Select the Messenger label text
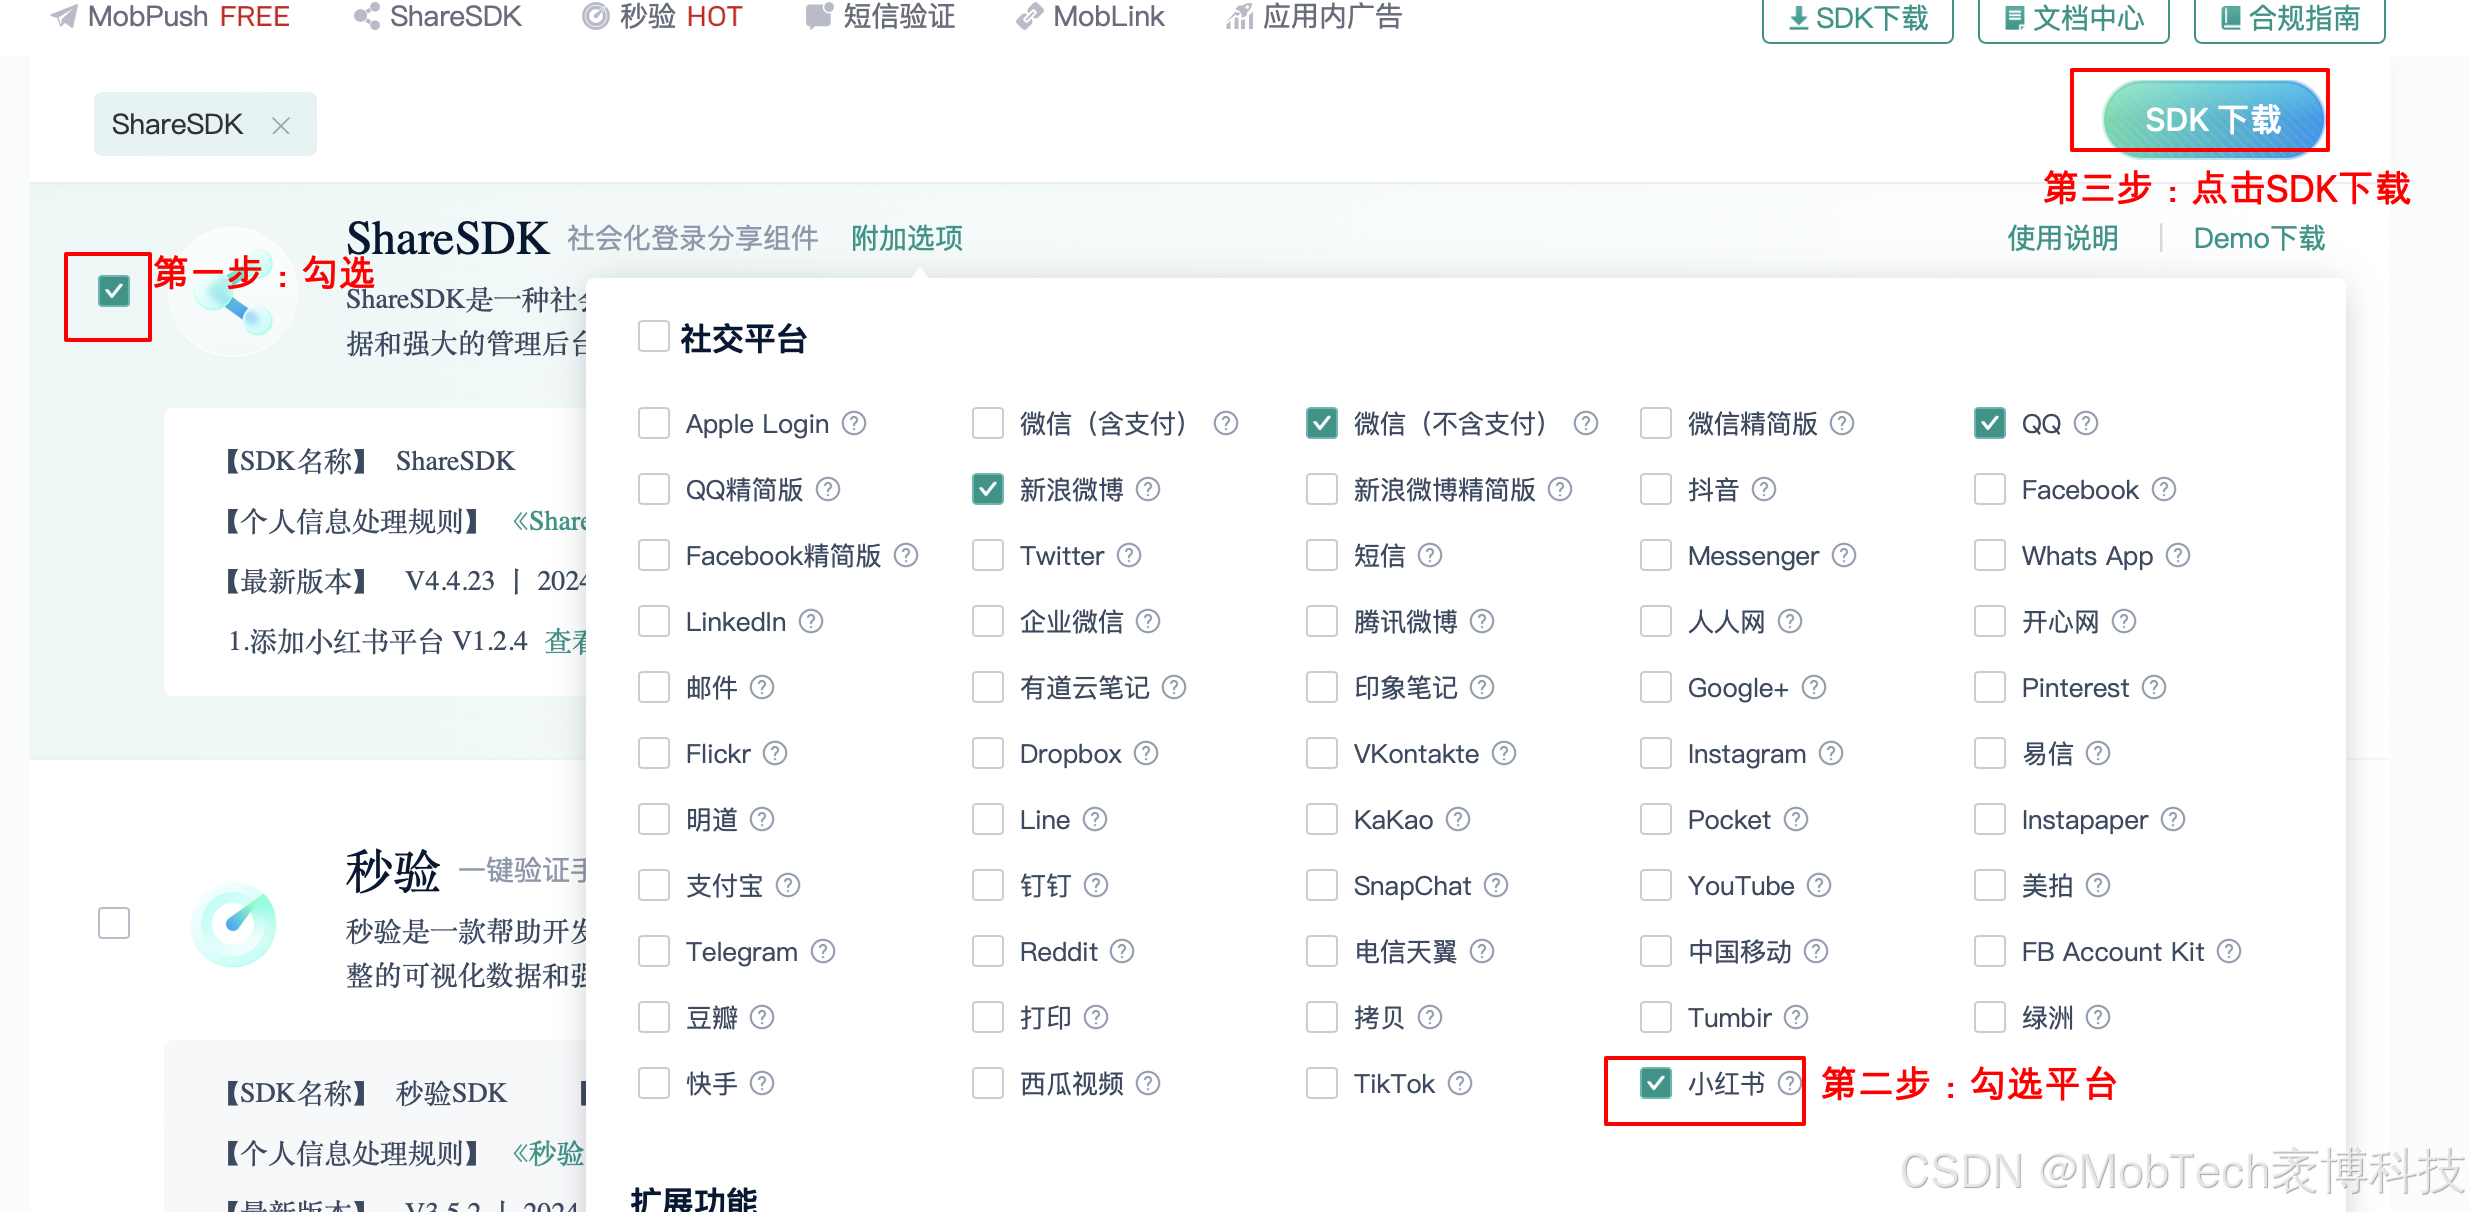This screenshot has height=1212, width=2470. 1753,556
